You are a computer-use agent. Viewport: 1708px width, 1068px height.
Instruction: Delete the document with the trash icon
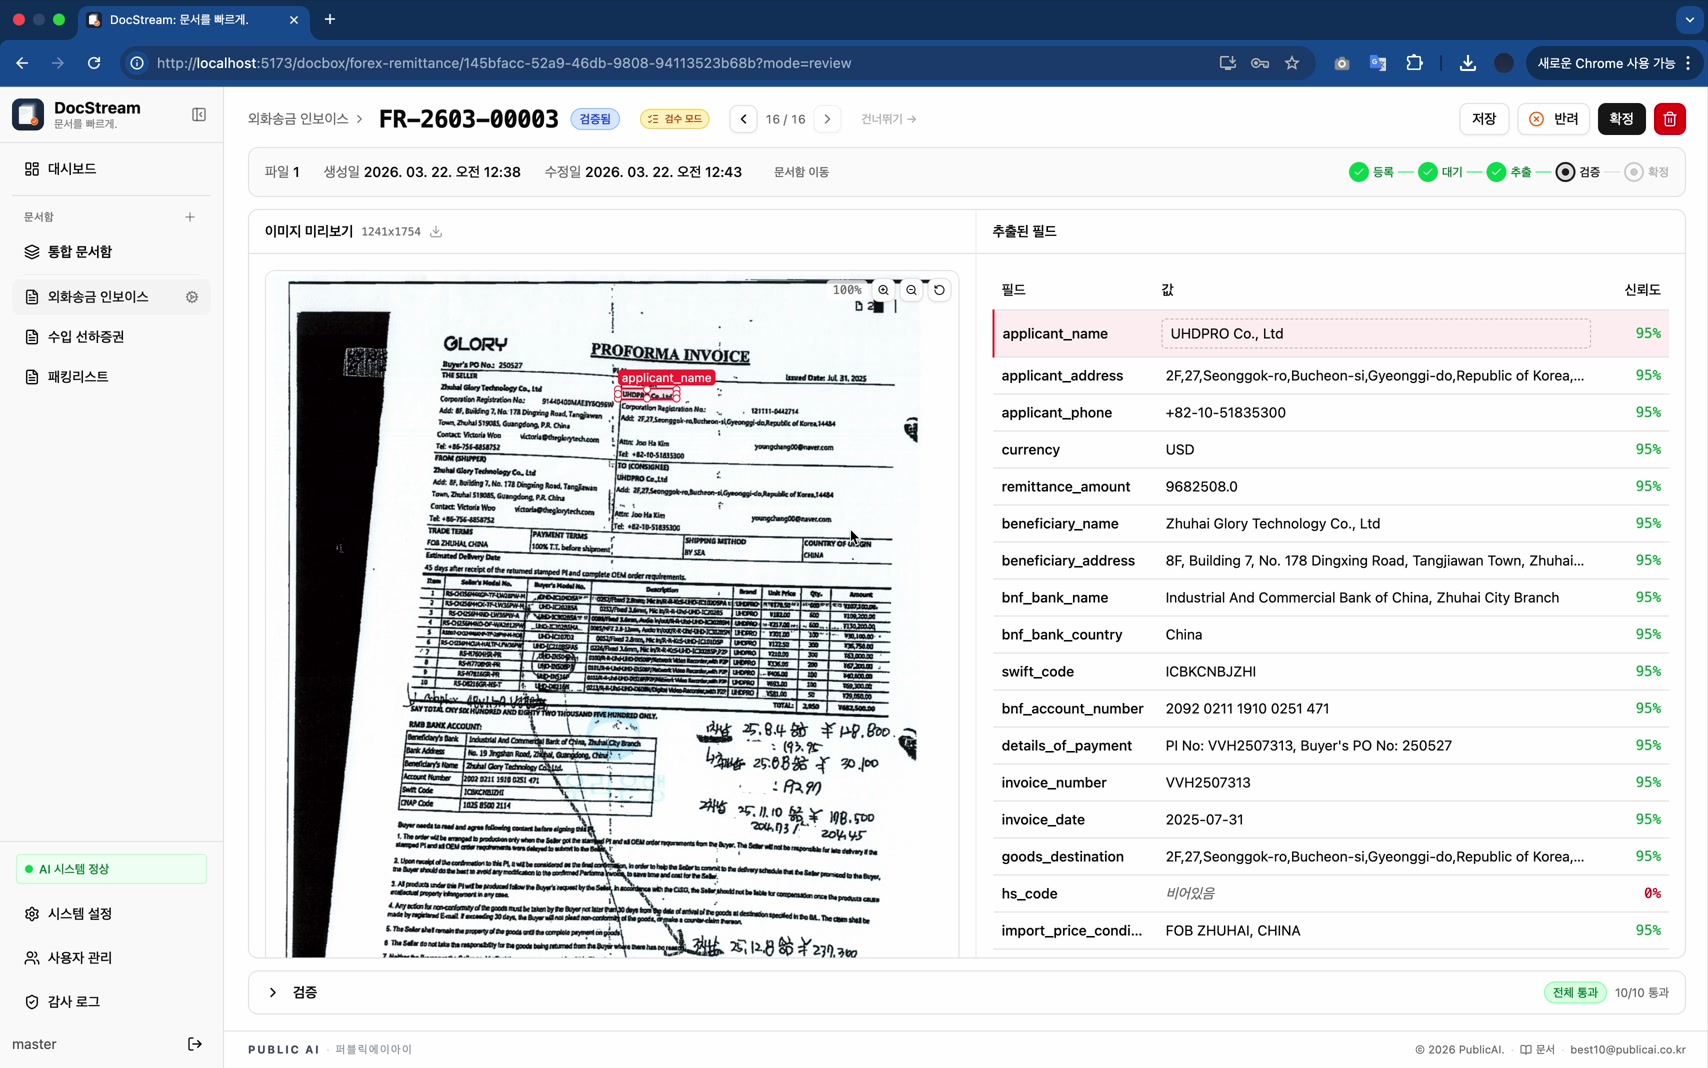1668,119
